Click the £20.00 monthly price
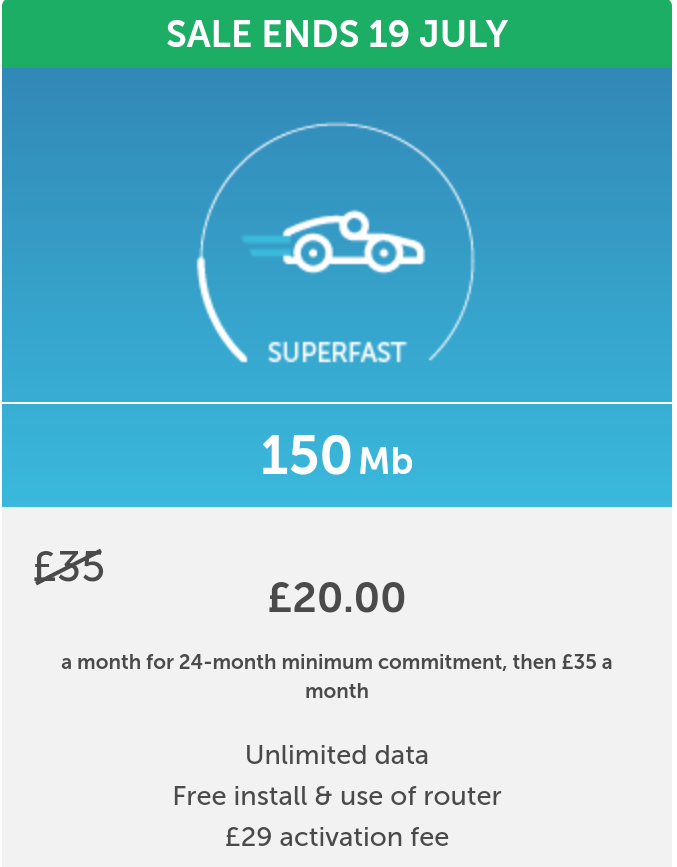Image resolution: width=677 pixels, height=867 pixels. [x=337, y=598]
